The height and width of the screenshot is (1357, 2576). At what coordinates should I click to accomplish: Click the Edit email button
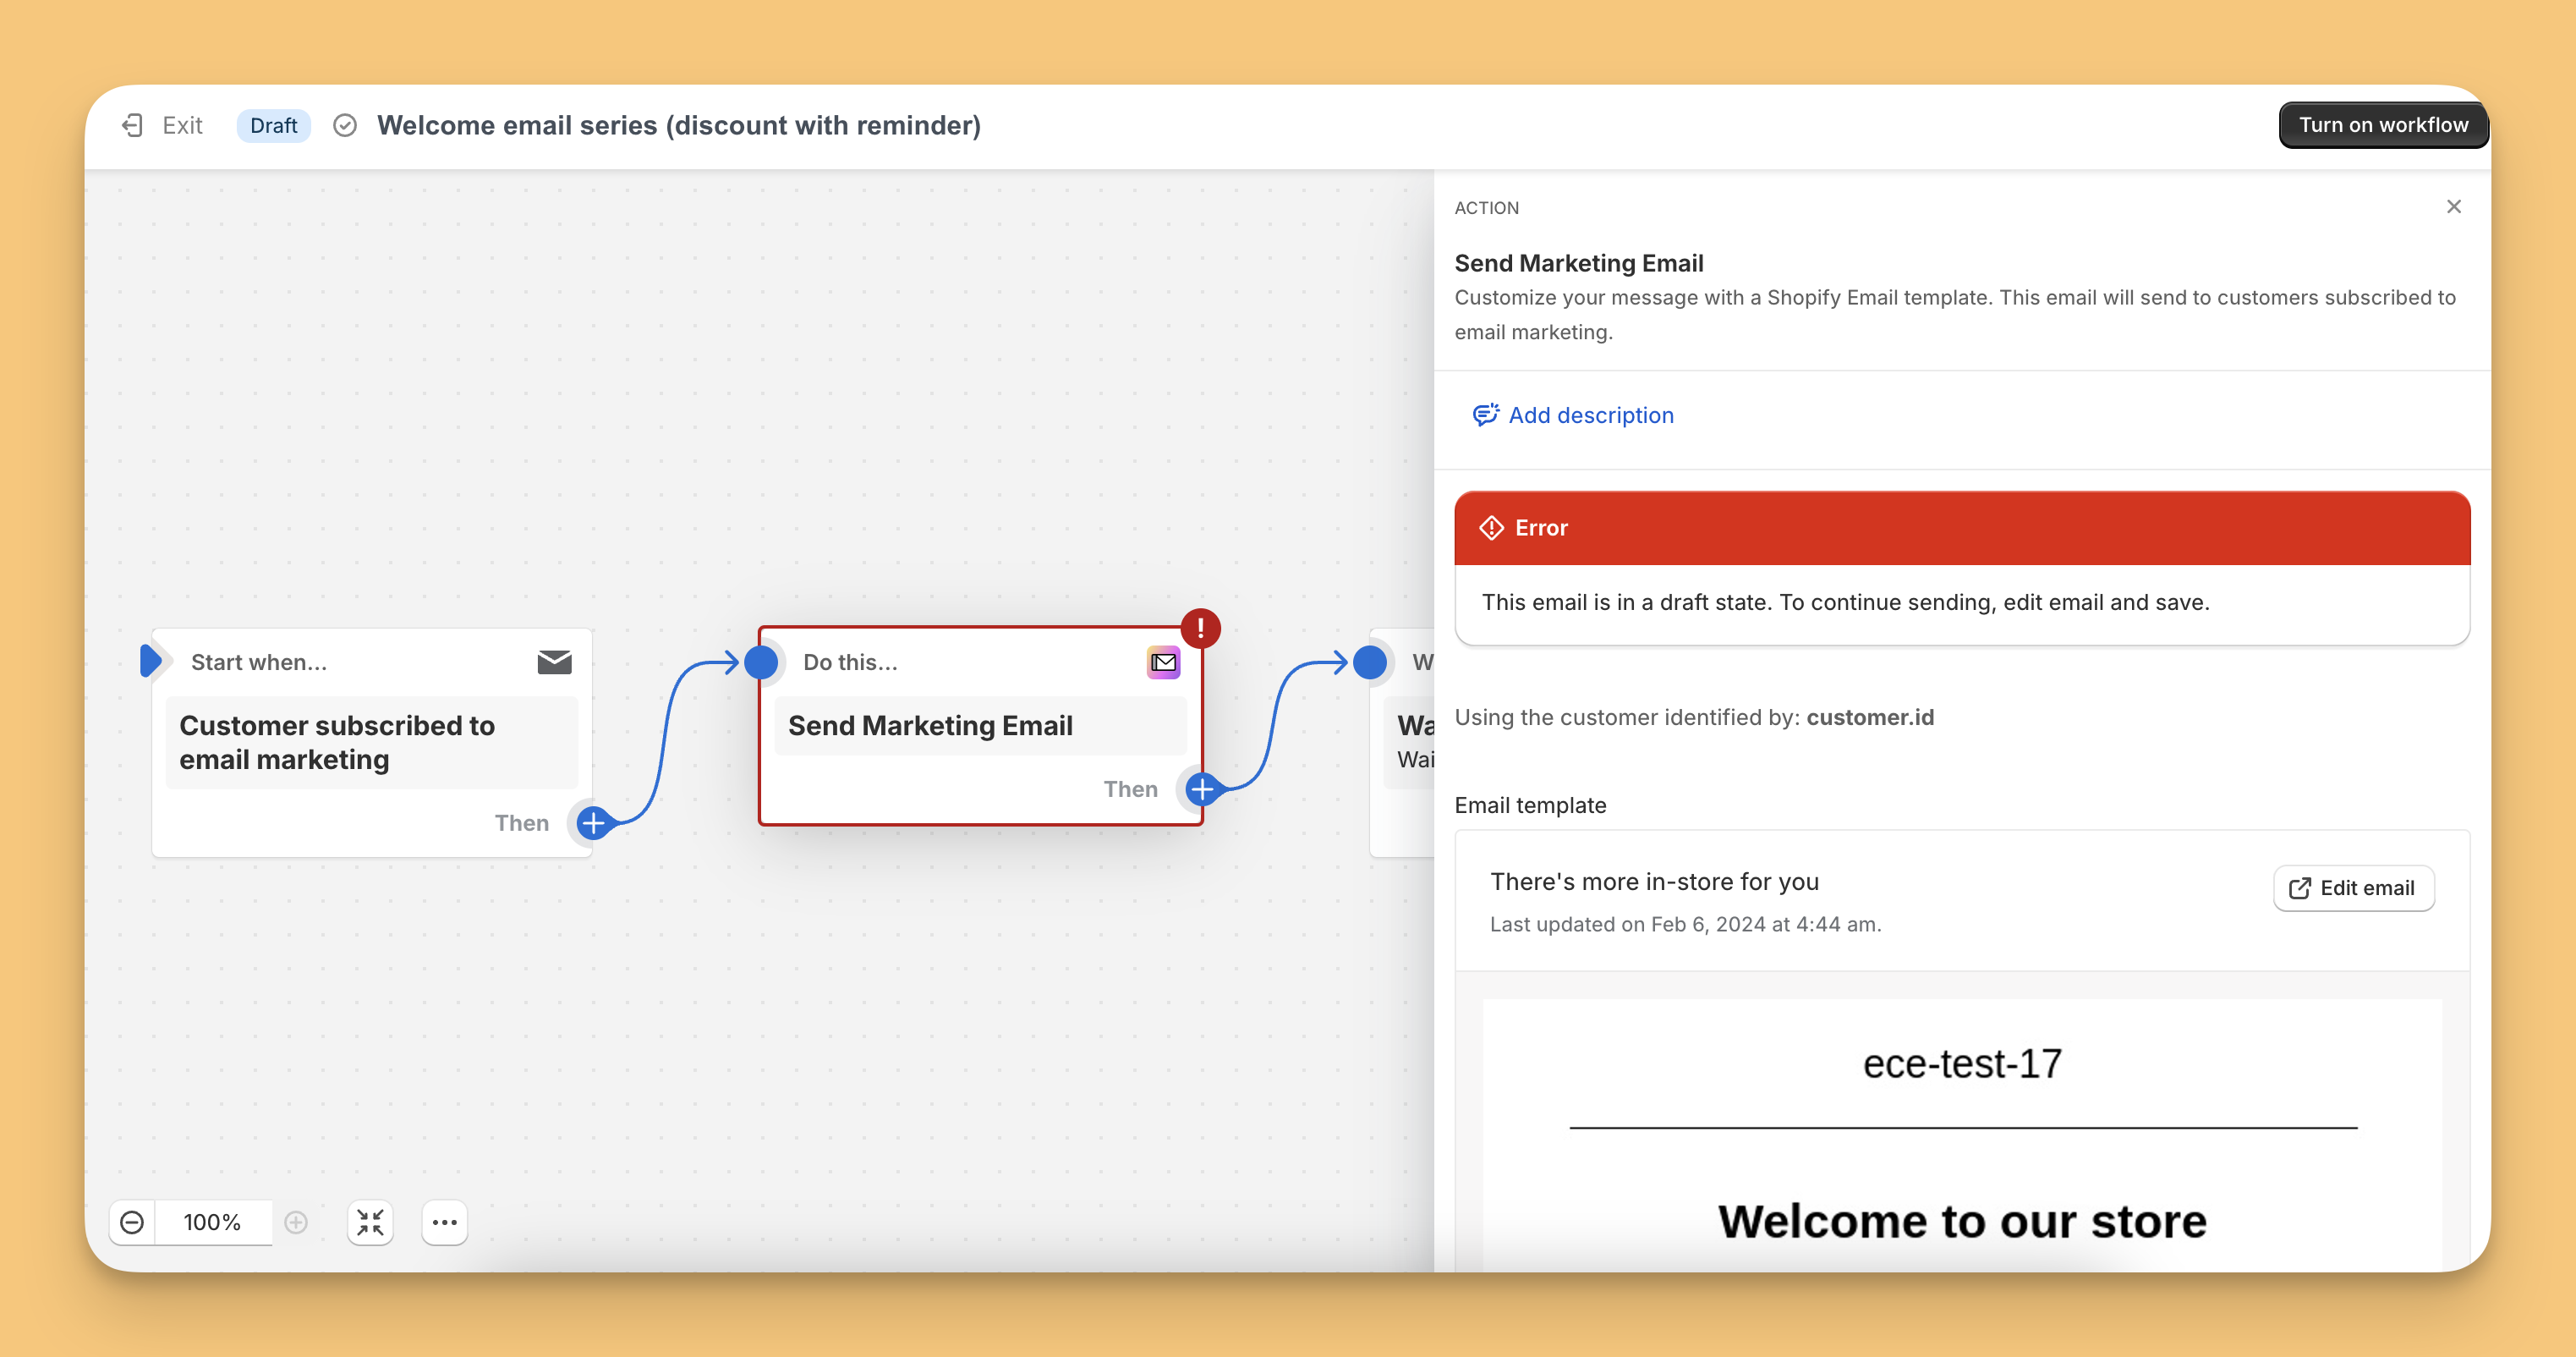(2354, 887)
